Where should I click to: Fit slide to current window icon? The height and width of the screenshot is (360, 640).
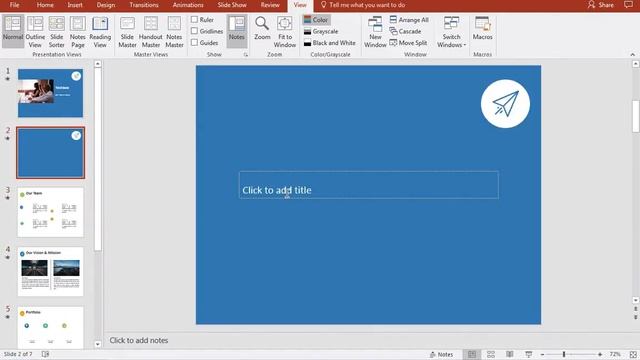[633, 354]
